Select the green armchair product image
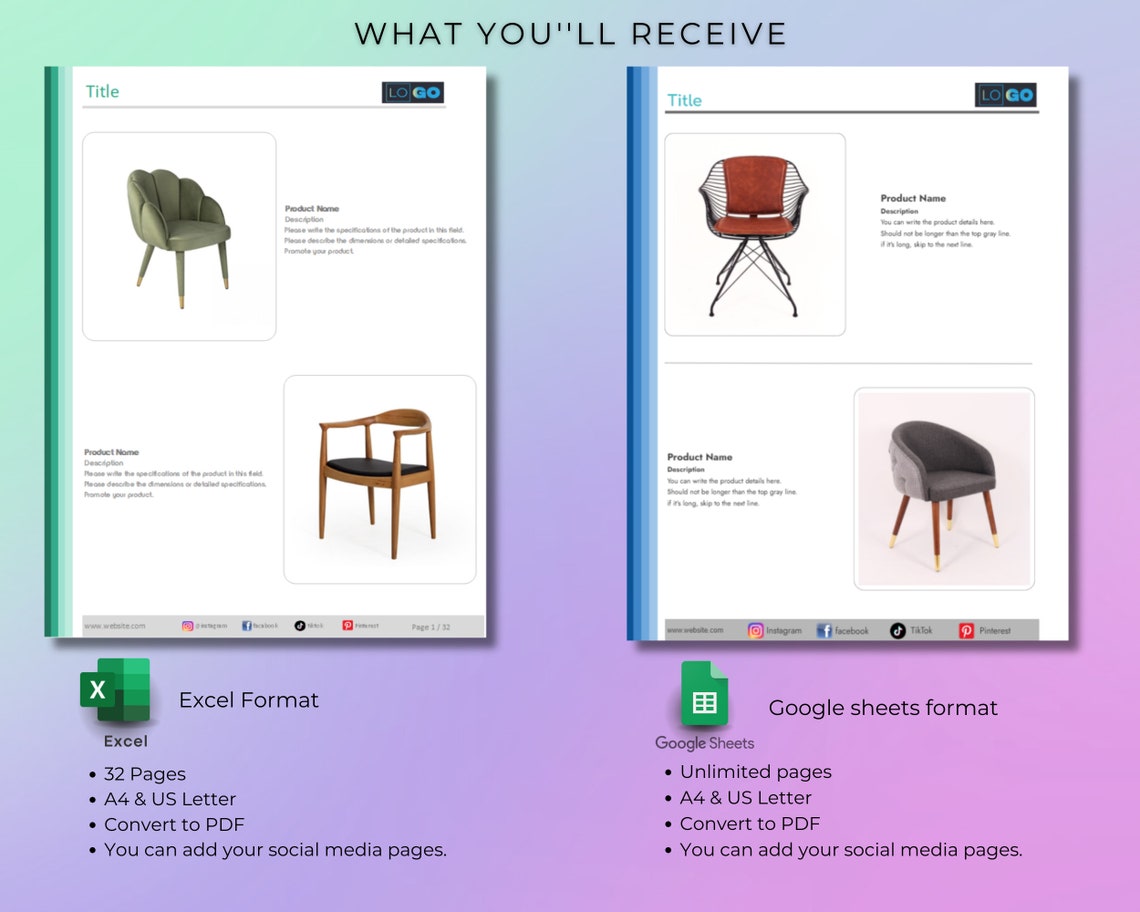This screenshot has height=912, width=1140. pyautogui.click(x=178, y=232)
